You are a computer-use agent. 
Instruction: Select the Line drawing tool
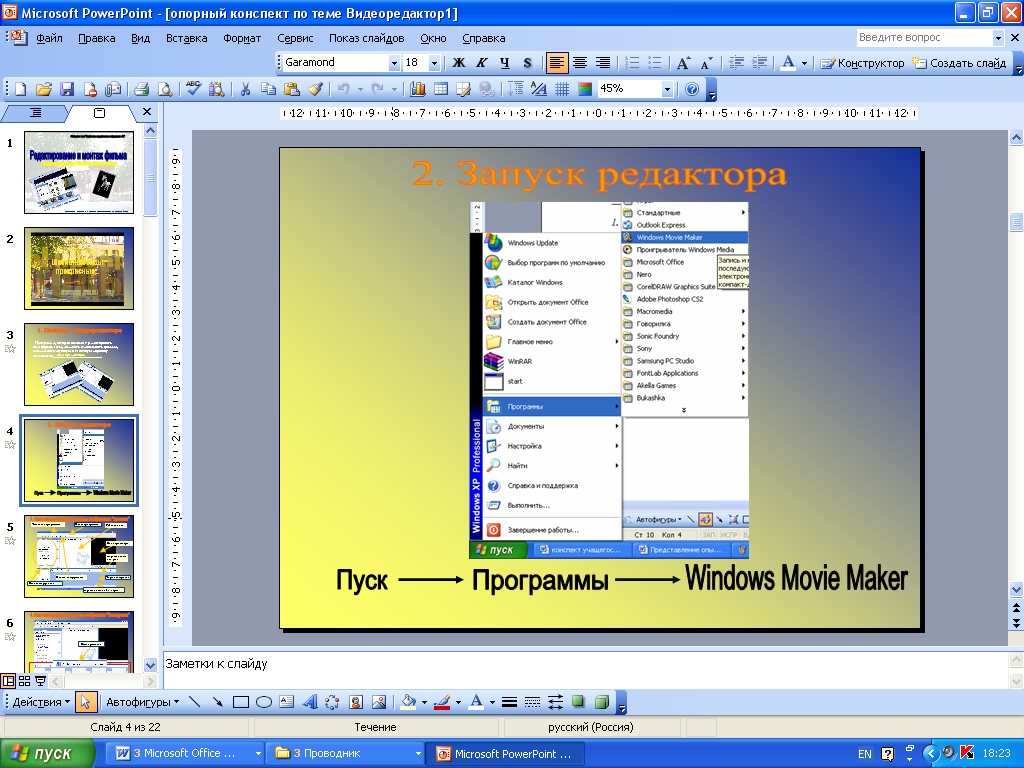195,702
